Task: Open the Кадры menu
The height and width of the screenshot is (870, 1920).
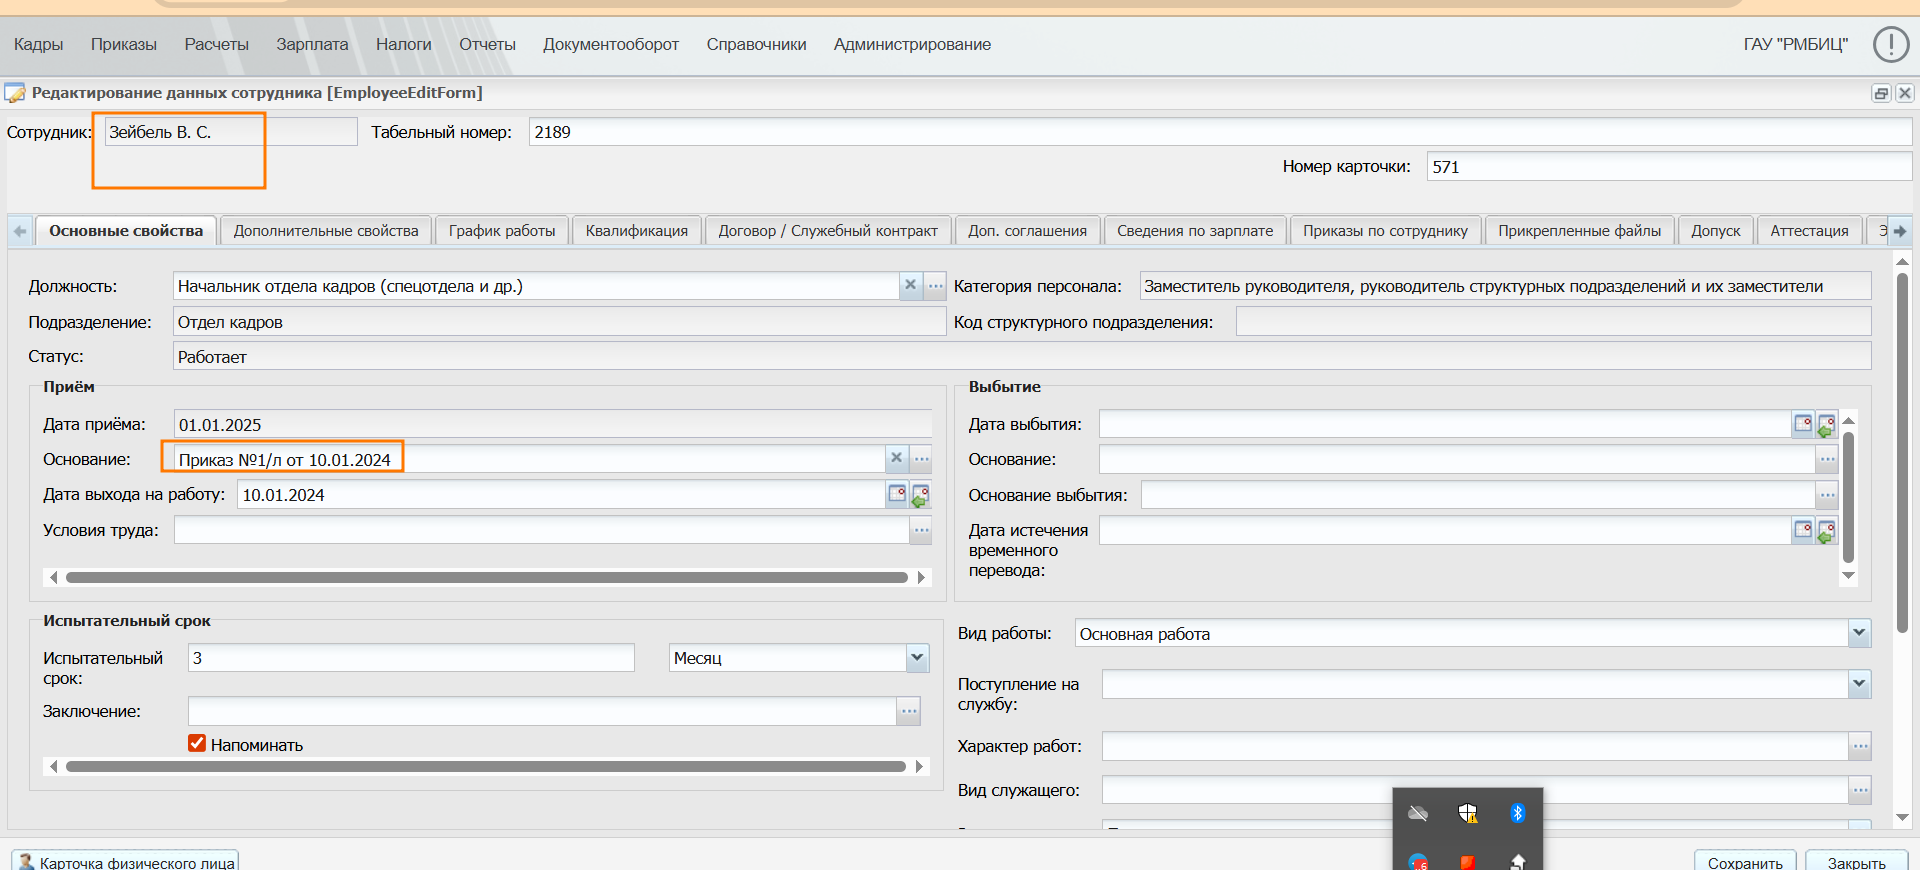Action: [x=39, y=44]
